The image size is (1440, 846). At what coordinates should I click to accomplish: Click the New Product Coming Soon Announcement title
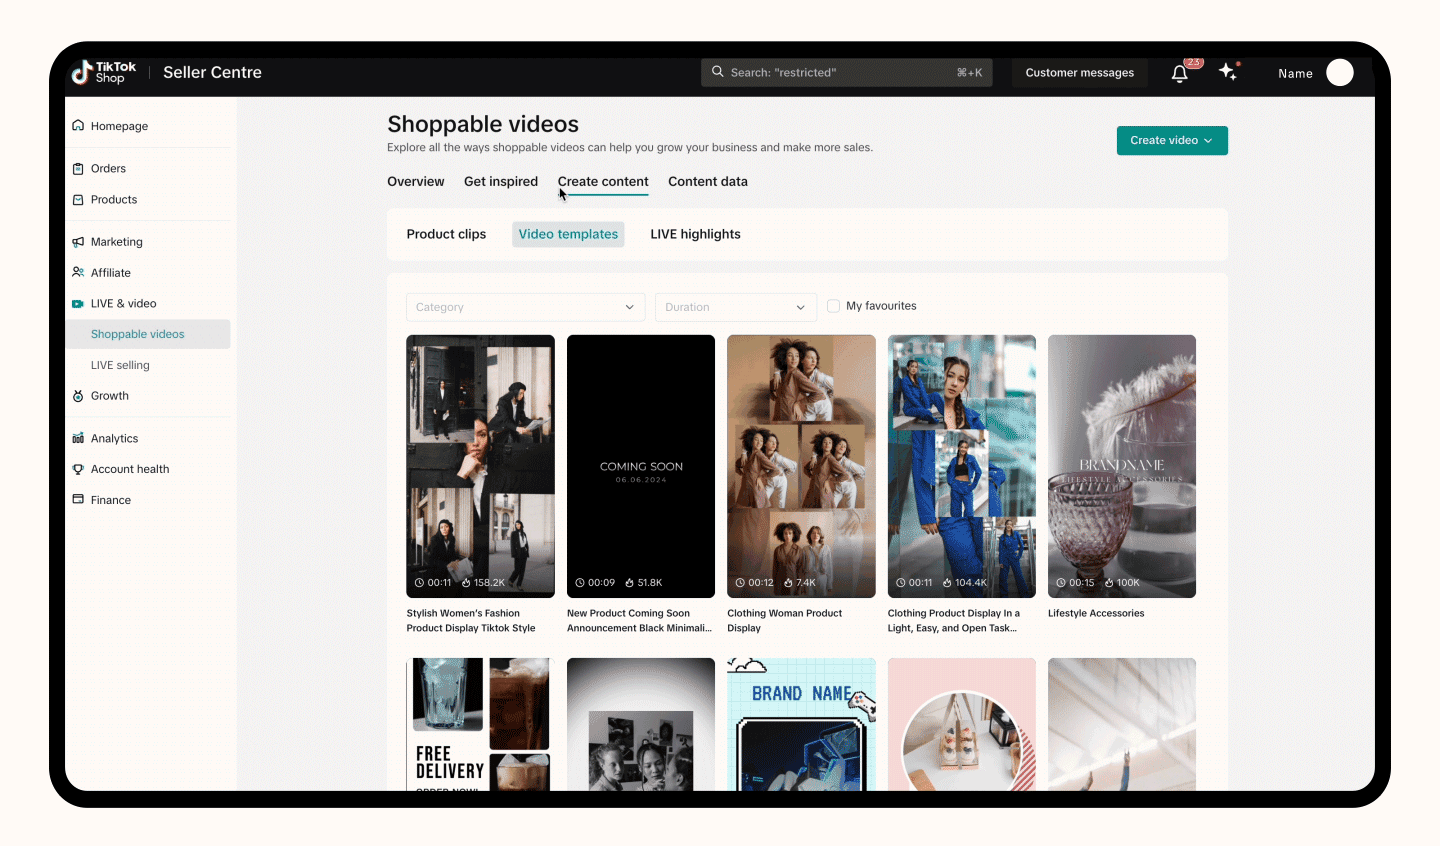[x=639, y=621]
